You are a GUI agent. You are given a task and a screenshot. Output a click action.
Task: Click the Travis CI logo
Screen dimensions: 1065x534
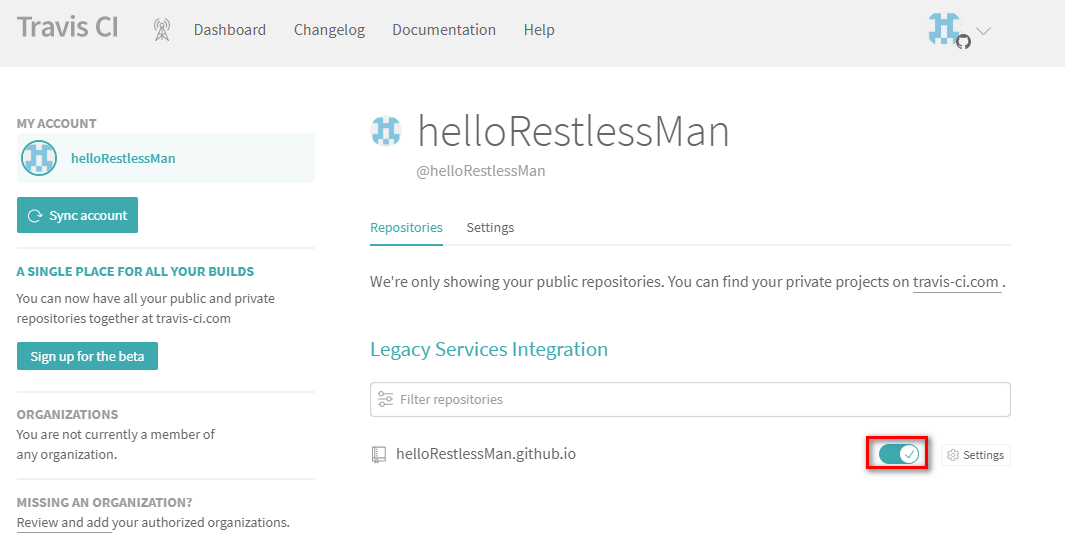coord(68,27)
